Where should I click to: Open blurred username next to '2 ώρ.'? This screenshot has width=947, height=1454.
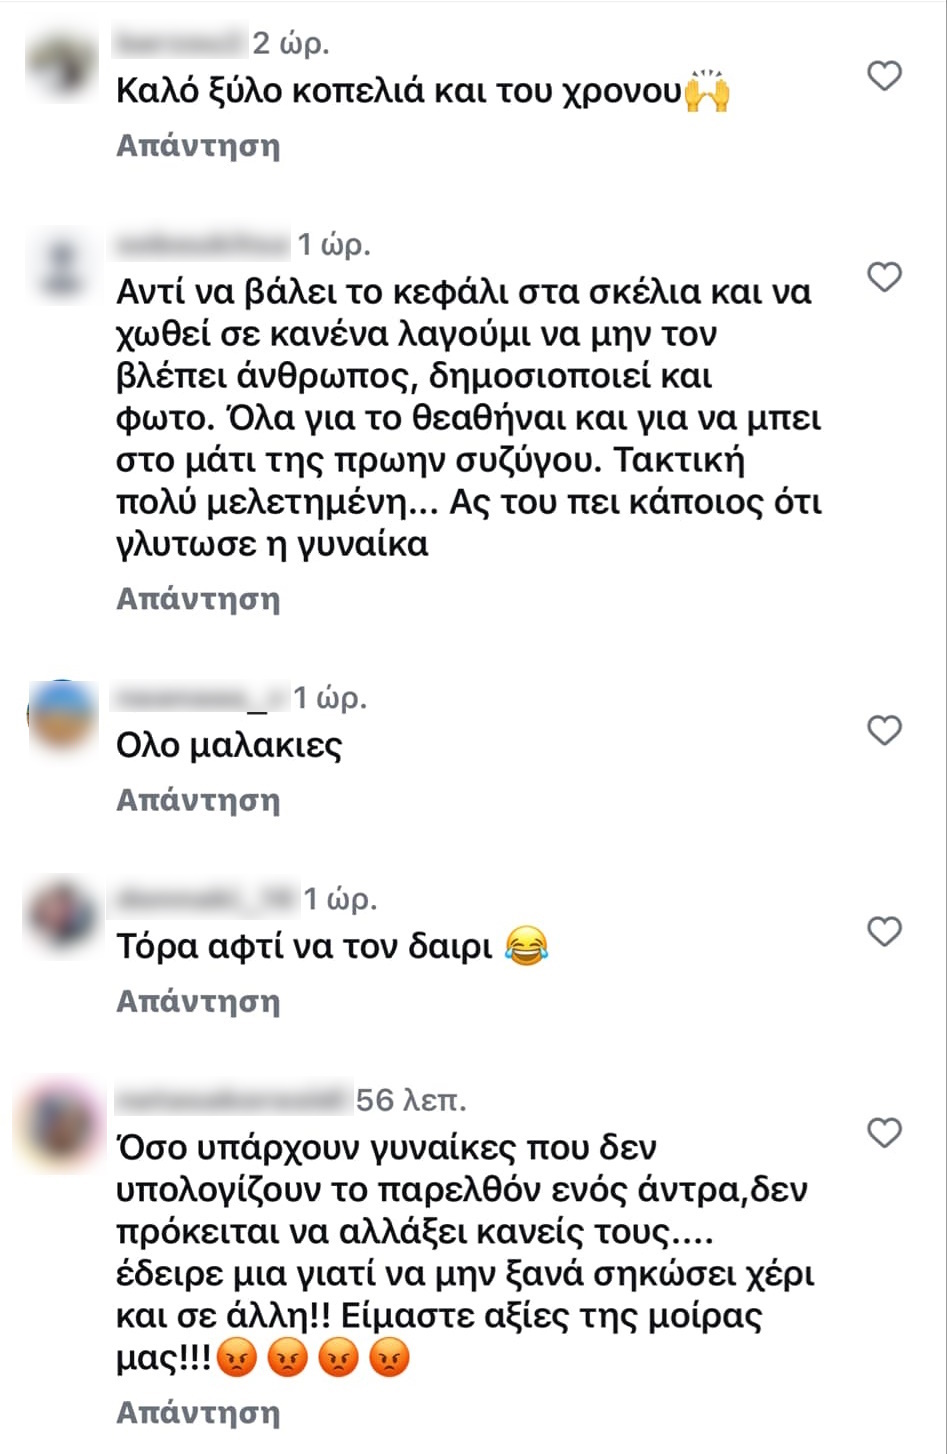point(180,43)
